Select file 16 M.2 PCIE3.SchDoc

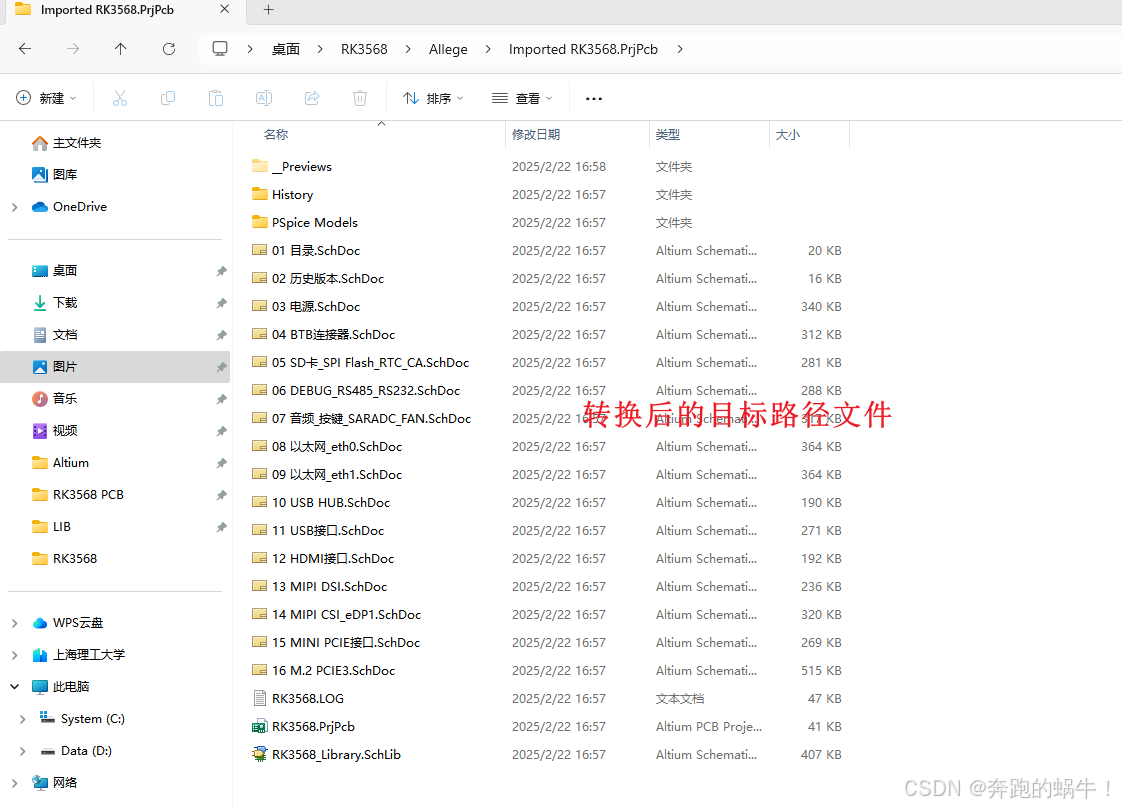pos(323,671)
